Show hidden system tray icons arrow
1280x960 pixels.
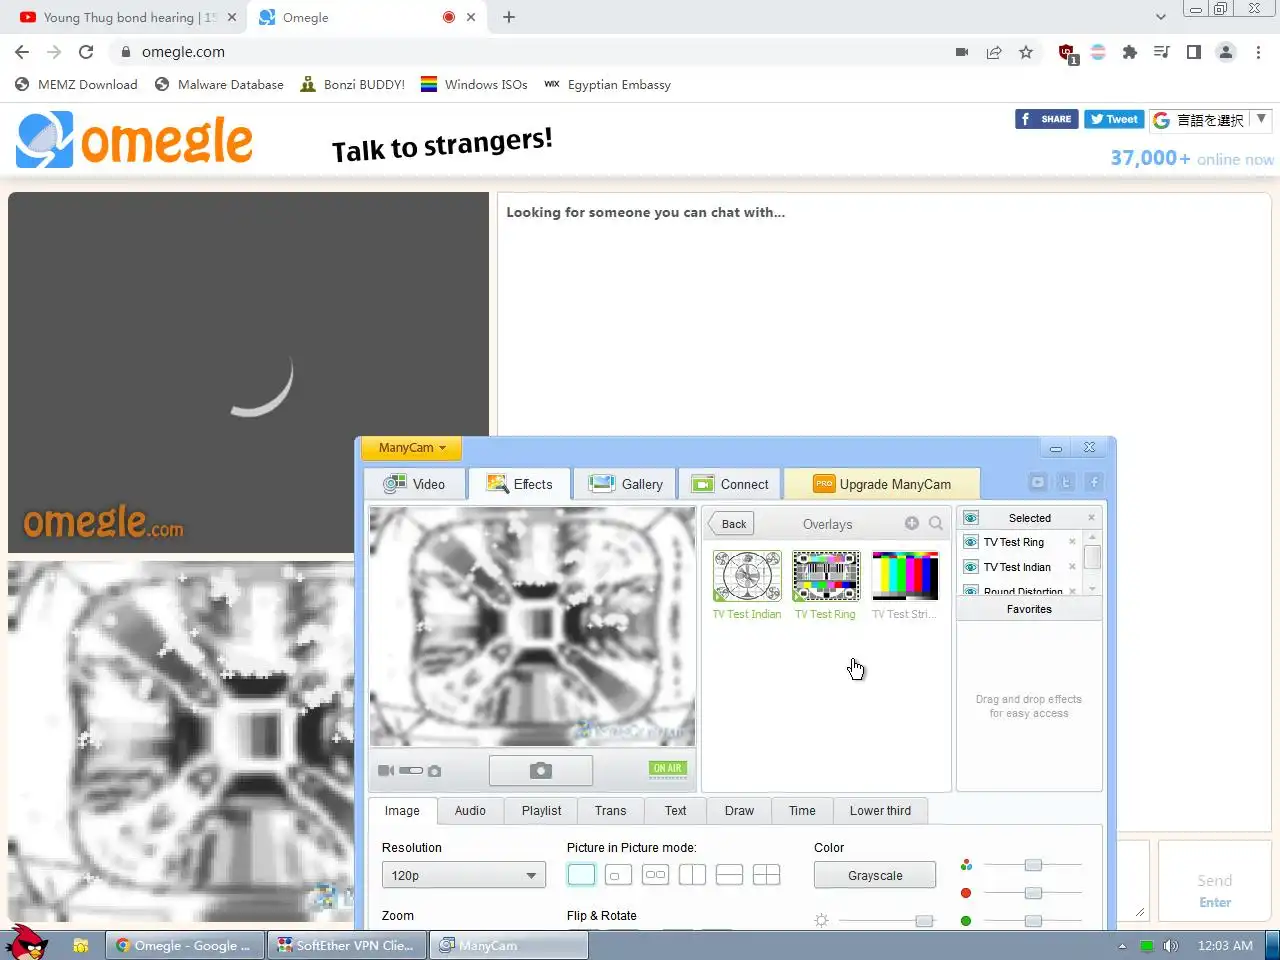1122,945
